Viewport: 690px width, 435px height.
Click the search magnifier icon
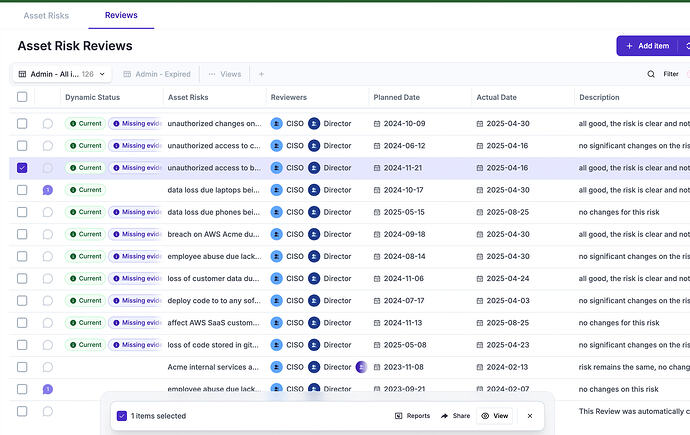tap(651, 74)
